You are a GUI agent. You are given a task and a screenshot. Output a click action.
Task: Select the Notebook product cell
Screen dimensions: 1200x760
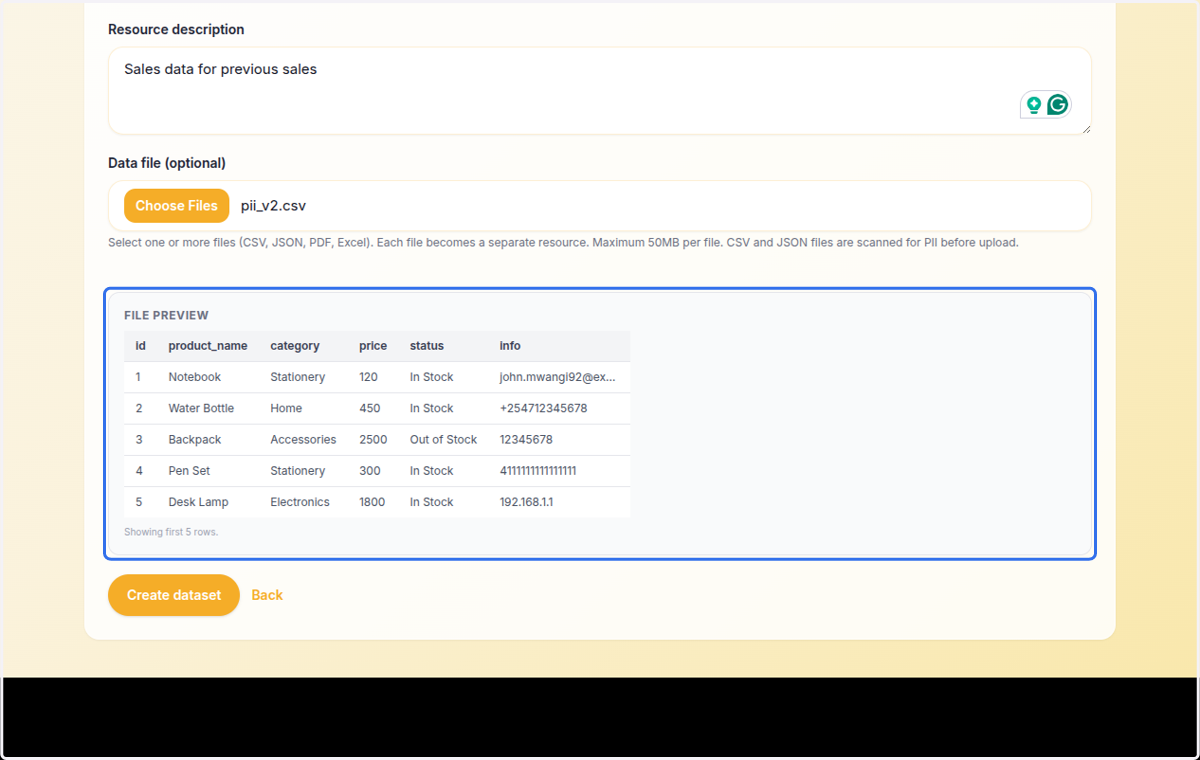tap(195, 377)
